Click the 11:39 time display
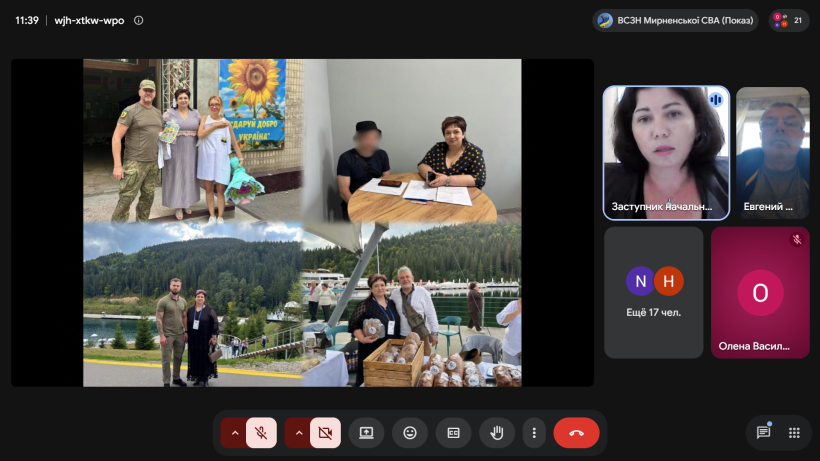The width and height of the screenshot is (820, 461). click(27, 20)
